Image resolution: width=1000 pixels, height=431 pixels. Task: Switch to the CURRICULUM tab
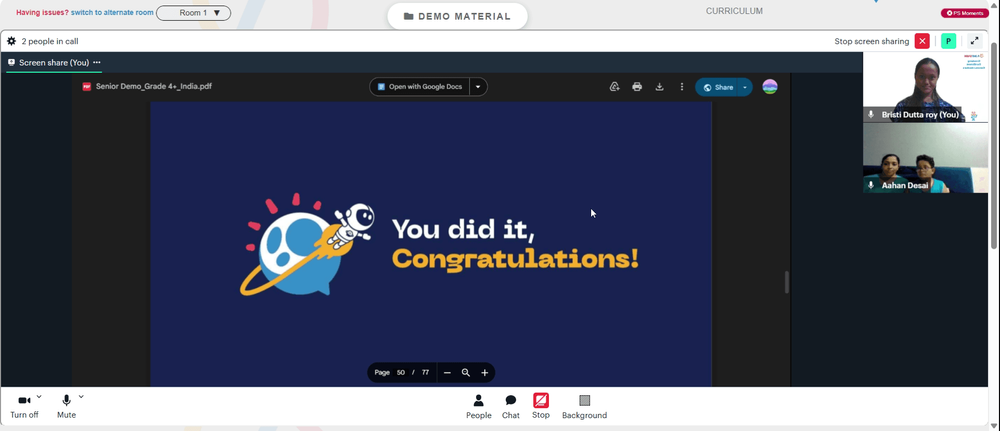click(x=734, y=11)
